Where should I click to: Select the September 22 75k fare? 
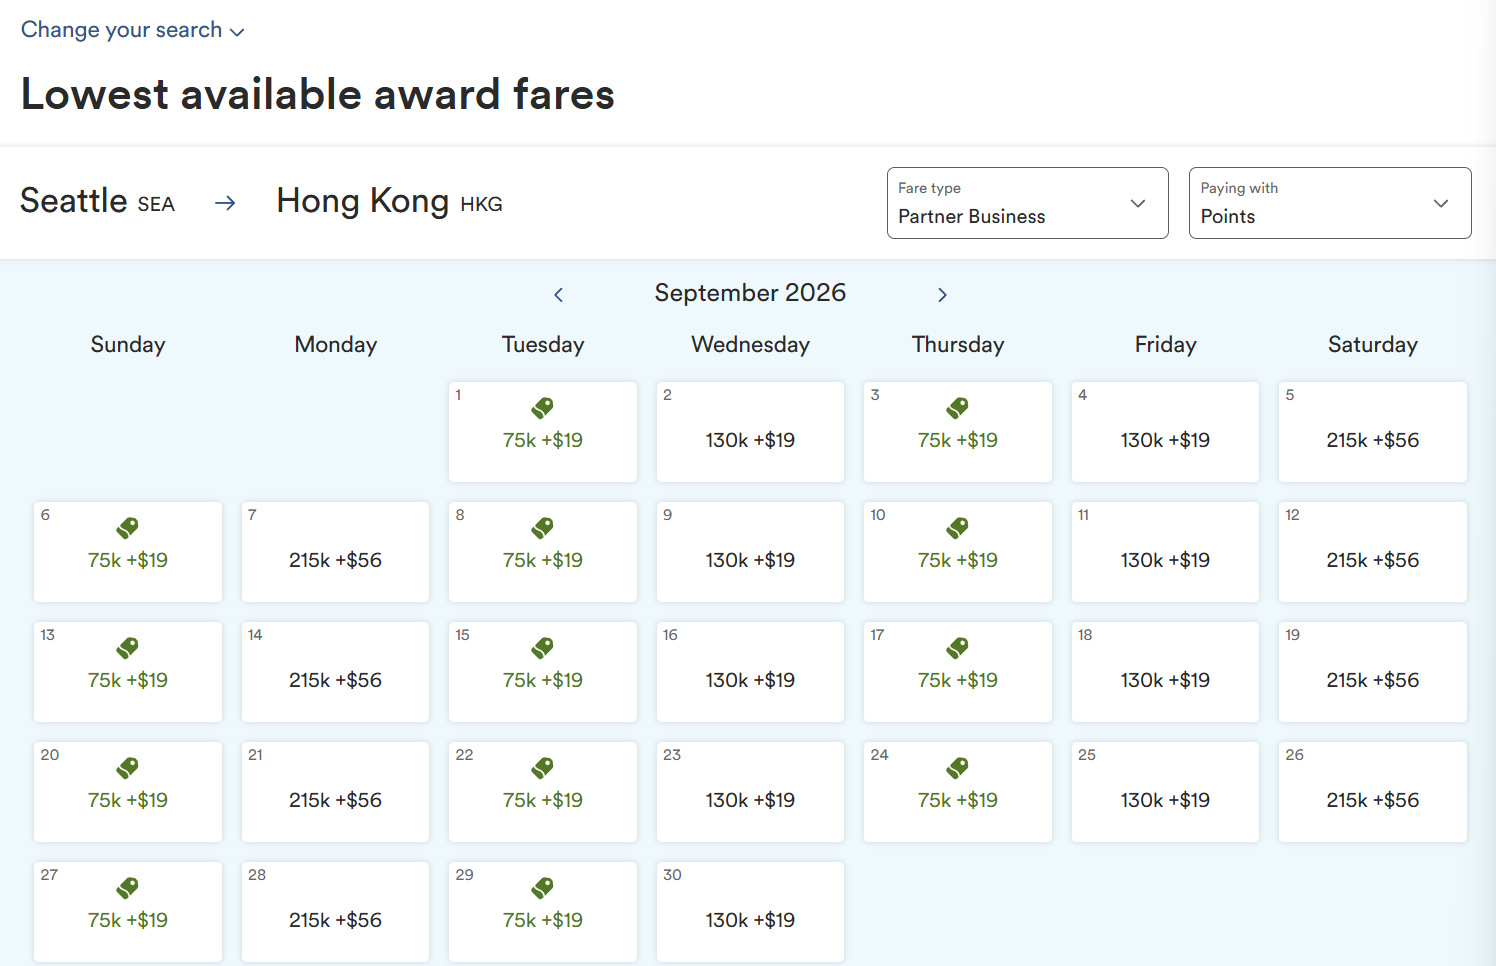(x=543, y=792)
